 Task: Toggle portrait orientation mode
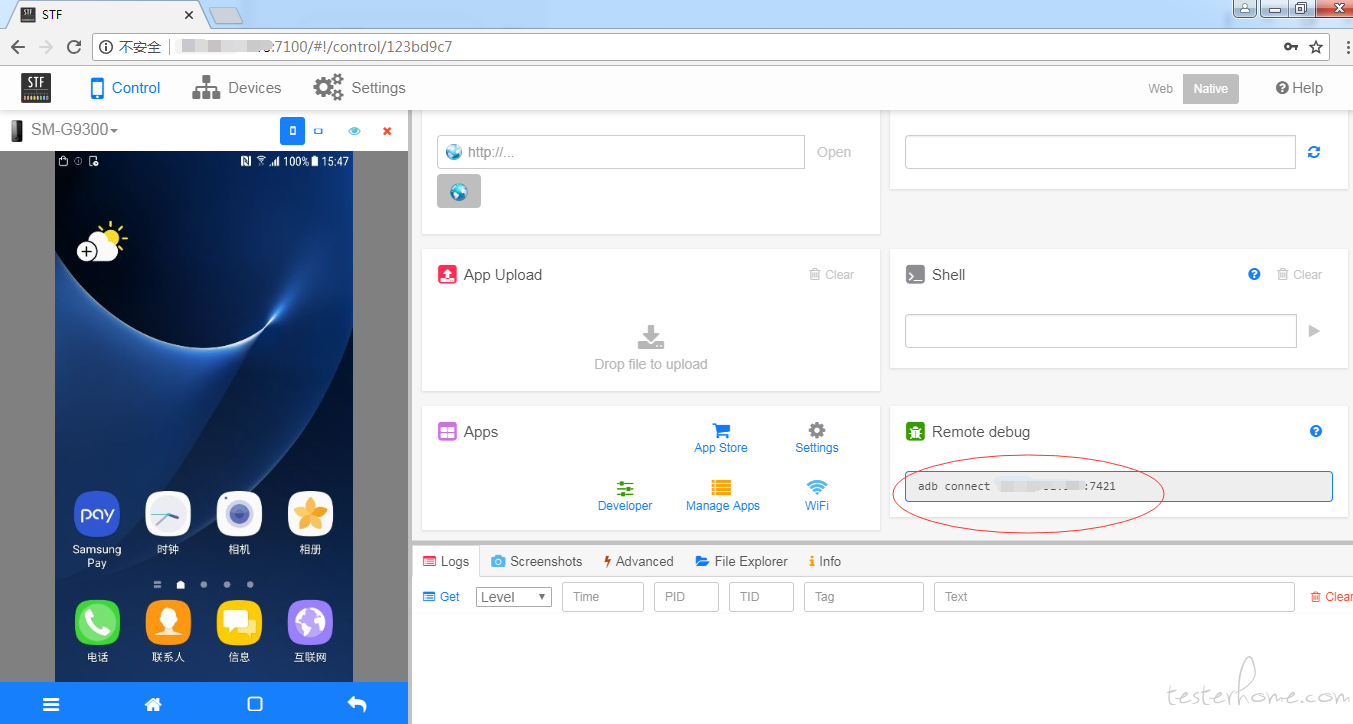coord(292,131)
